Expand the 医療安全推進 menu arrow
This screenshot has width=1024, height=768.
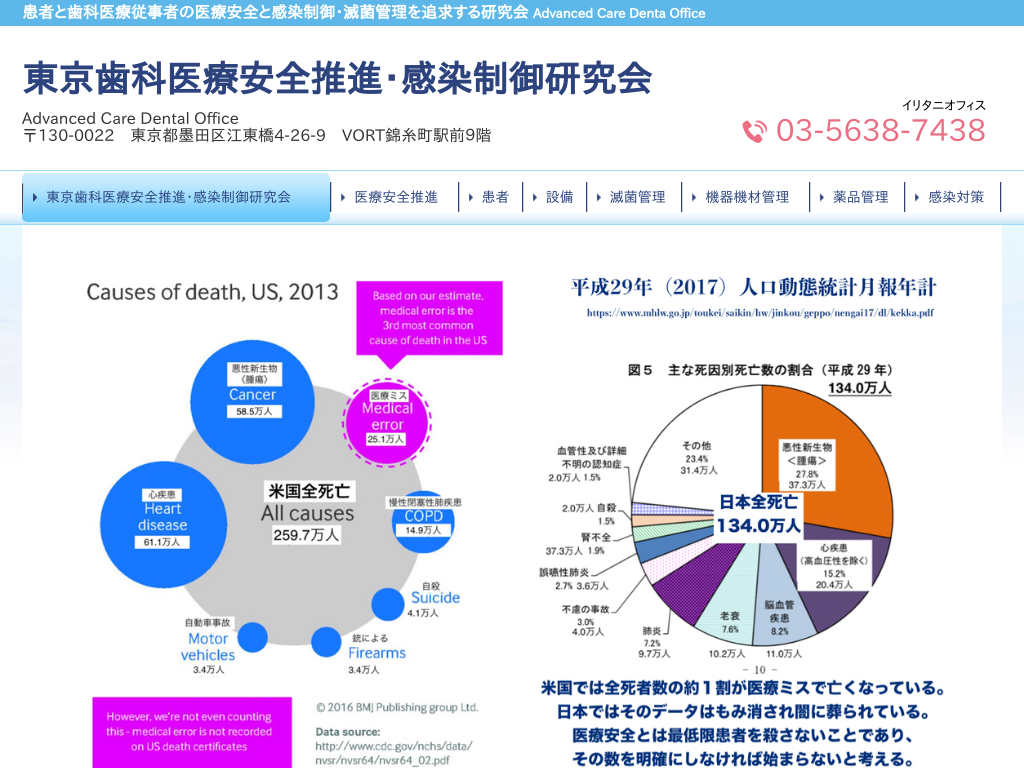tap(343, 198)
